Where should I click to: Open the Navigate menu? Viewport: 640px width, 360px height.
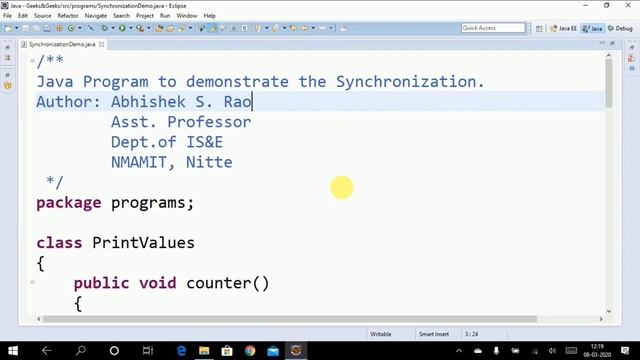coord(96,16)
